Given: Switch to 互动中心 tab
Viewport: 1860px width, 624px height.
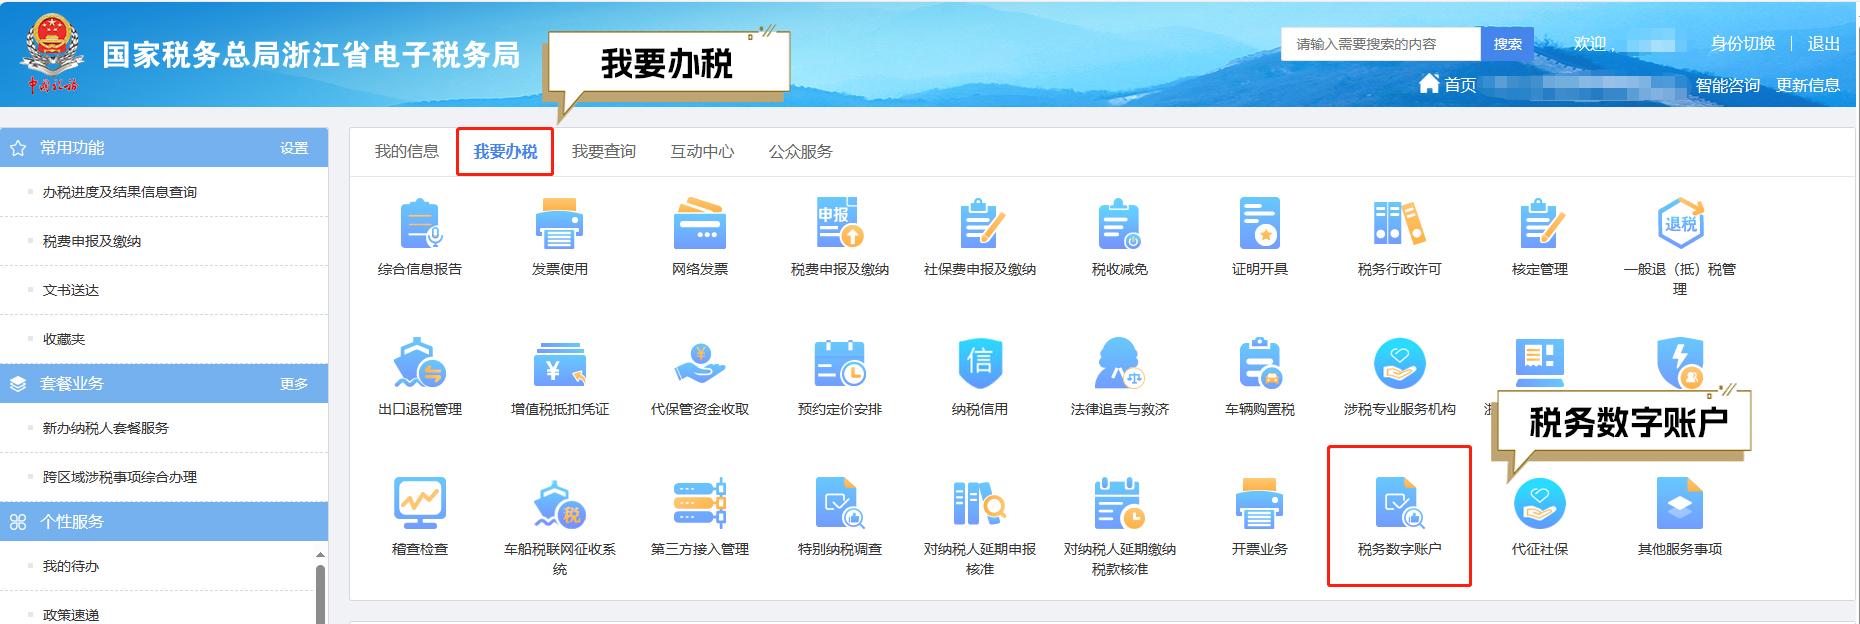Looking at the screenshot, I should click(x=702, y=151).
